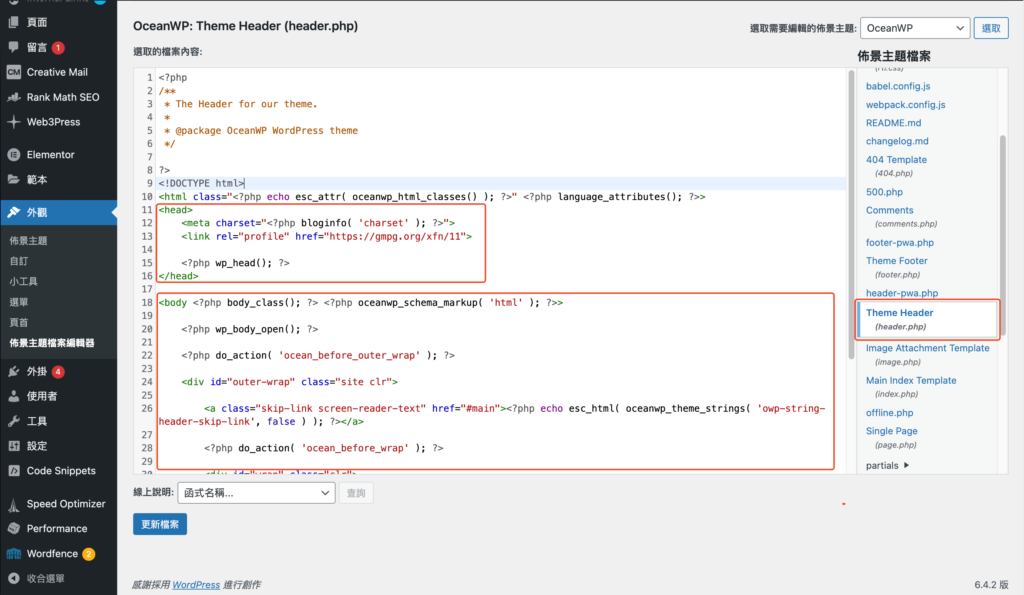Image resolution: width=1024 pixels, height=595 pixels.
Task: Open footer-pwa.php in file list
Action: click(x=900, y=242)
